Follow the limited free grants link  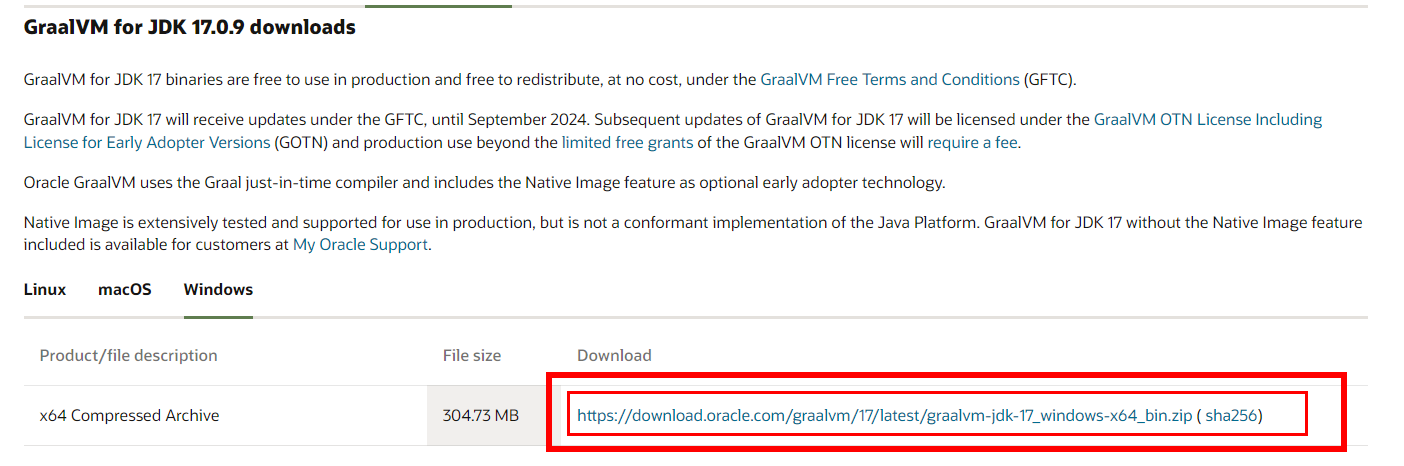point(627,142)
